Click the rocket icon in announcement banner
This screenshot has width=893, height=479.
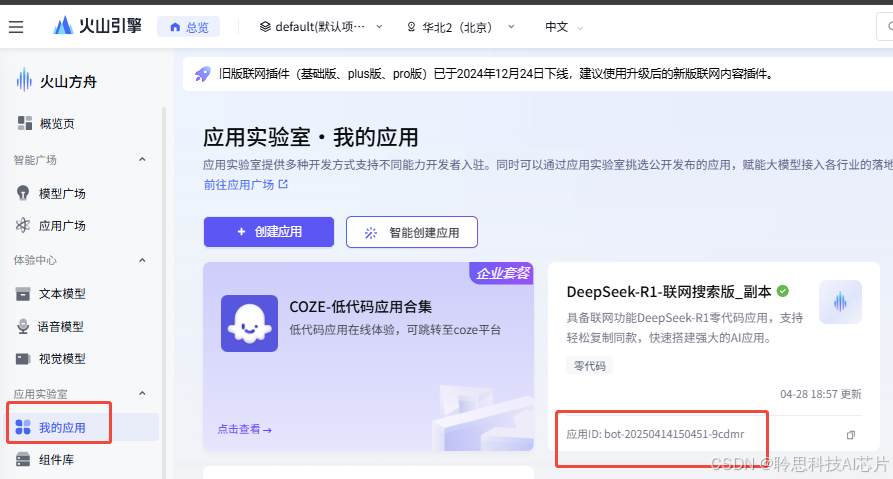tap(203, 74)
